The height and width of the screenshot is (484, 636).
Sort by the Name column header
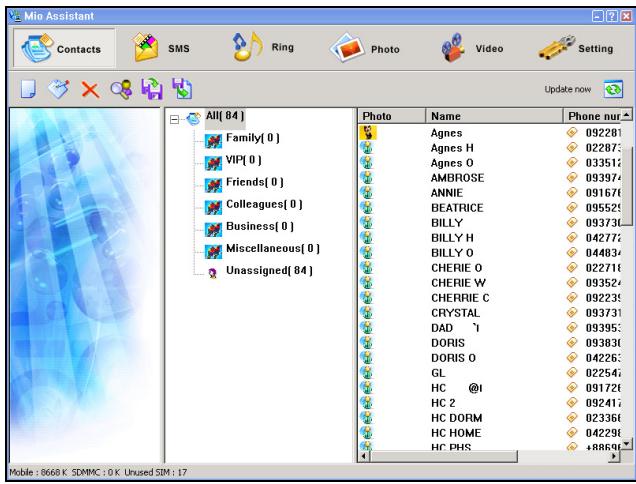[494, 116]
